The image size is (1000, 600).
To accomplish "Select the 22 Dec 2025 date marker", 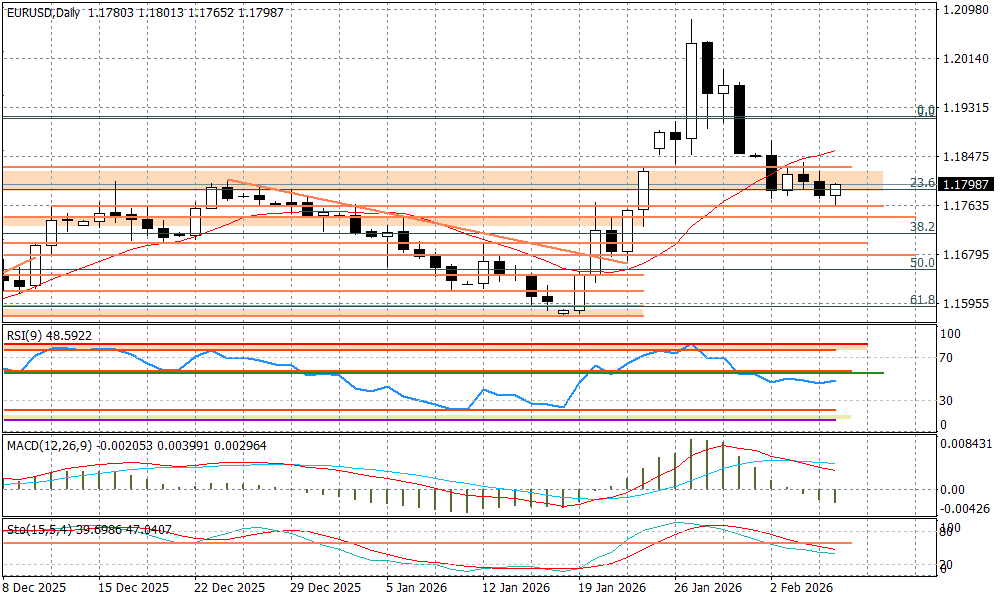I will point(229,588).
